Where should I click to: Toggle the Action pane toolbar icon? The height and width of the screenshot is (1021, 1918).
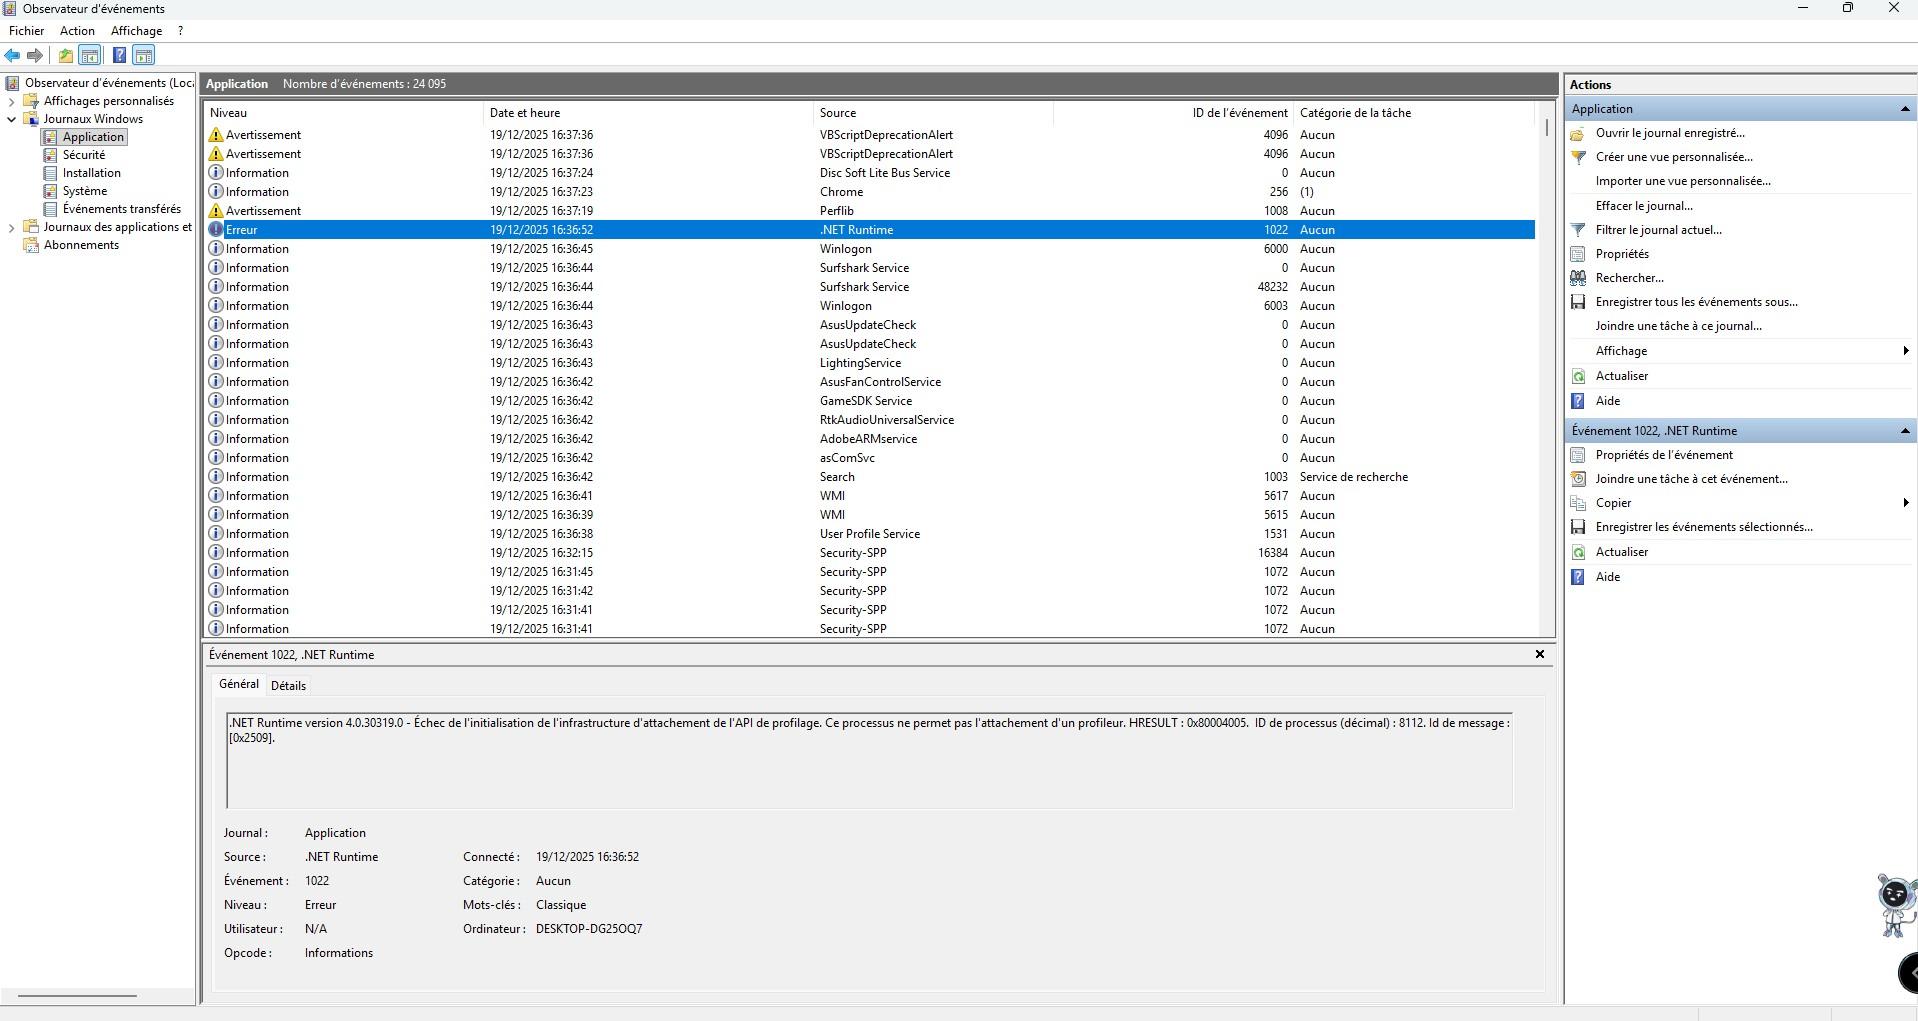coord(144,56)
